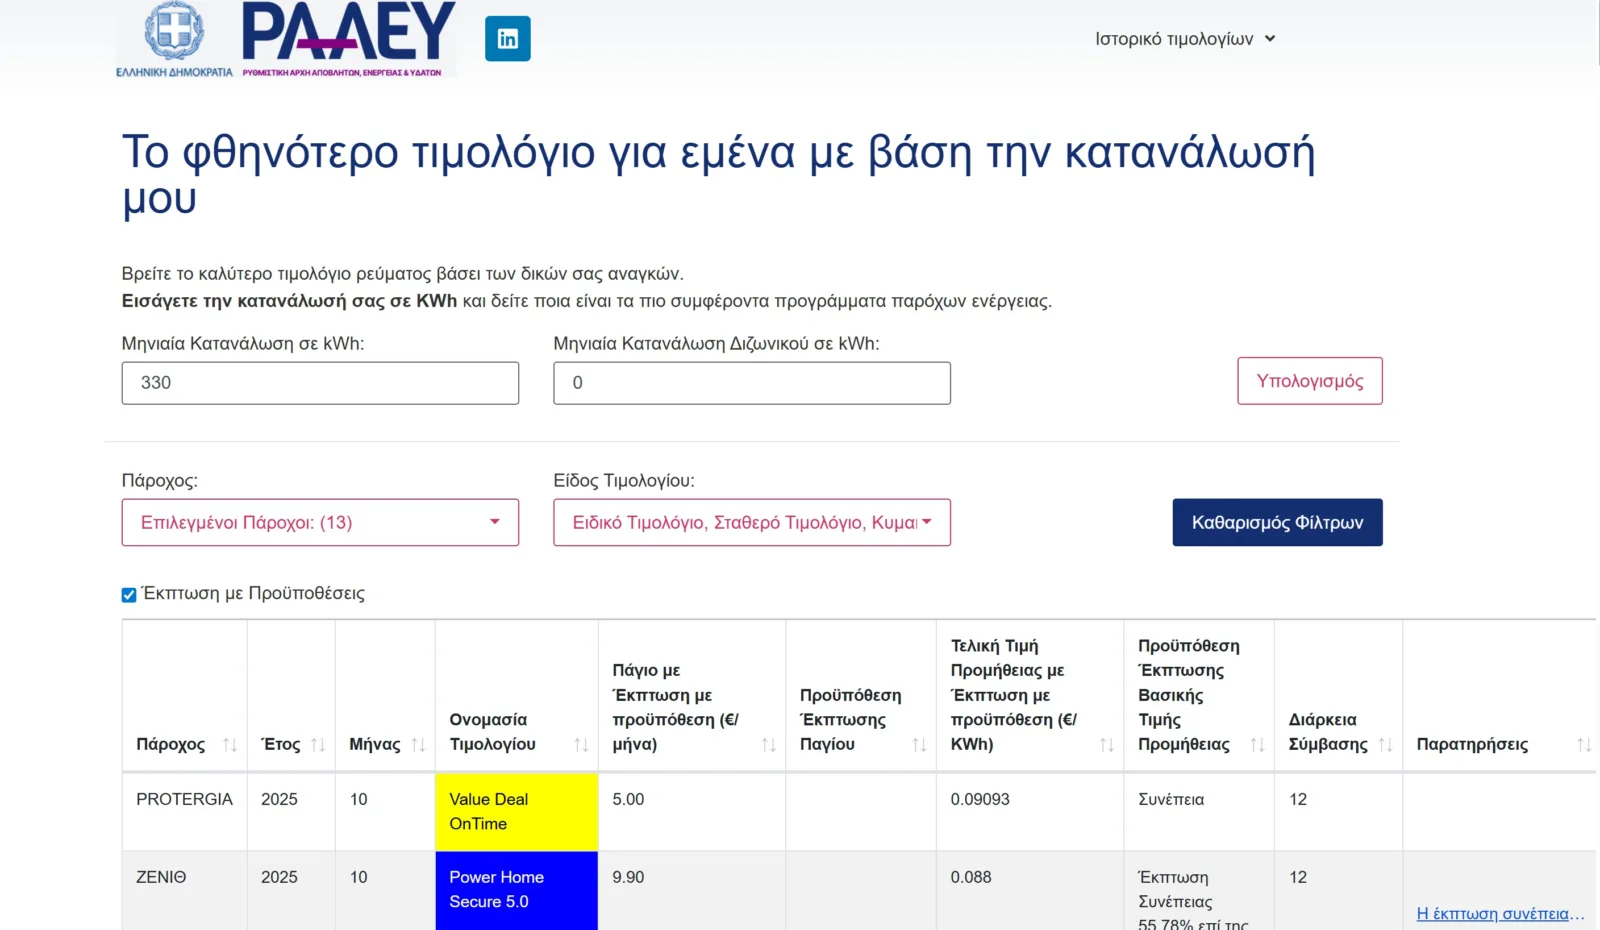Select the Διζωνικού consumption input field
This screenshot has height=930, width=1600.
(x=751, y=382)
